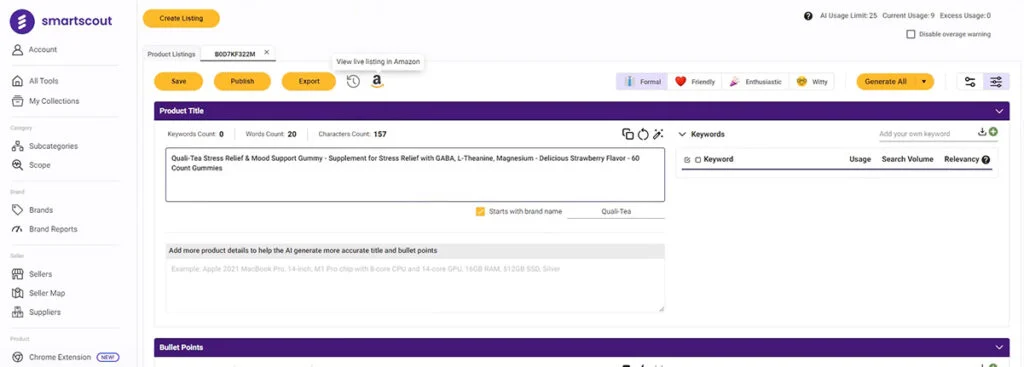The image size is (1024, 367).
Task: Click Relevancy help question icon
Action: [x=985, y=159]
